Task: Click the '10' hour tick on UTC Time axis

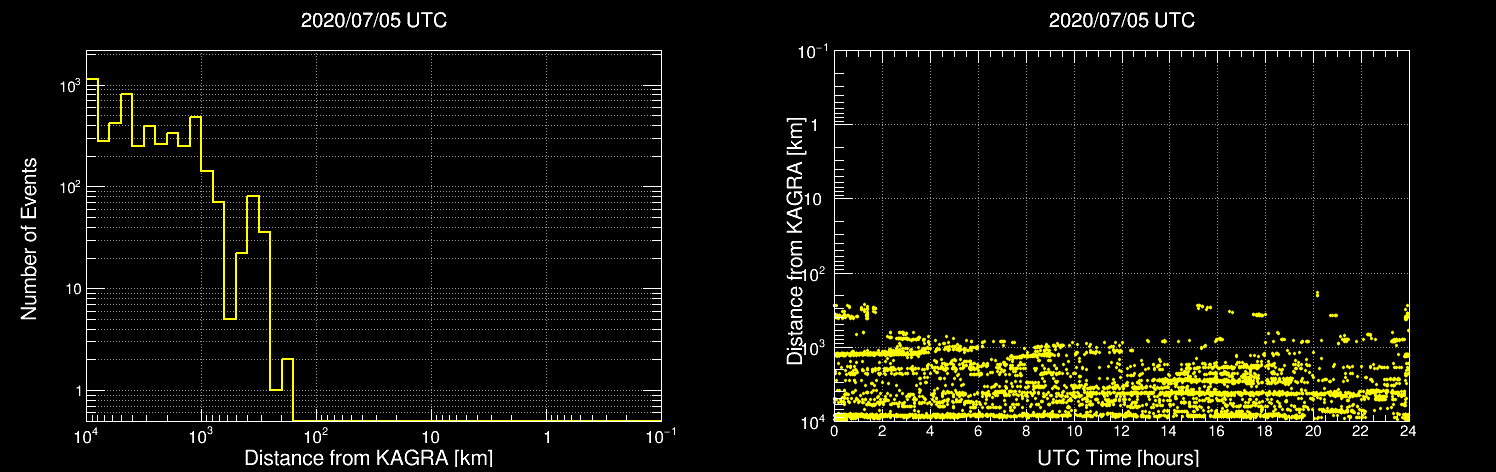Action: point(1074,431)
